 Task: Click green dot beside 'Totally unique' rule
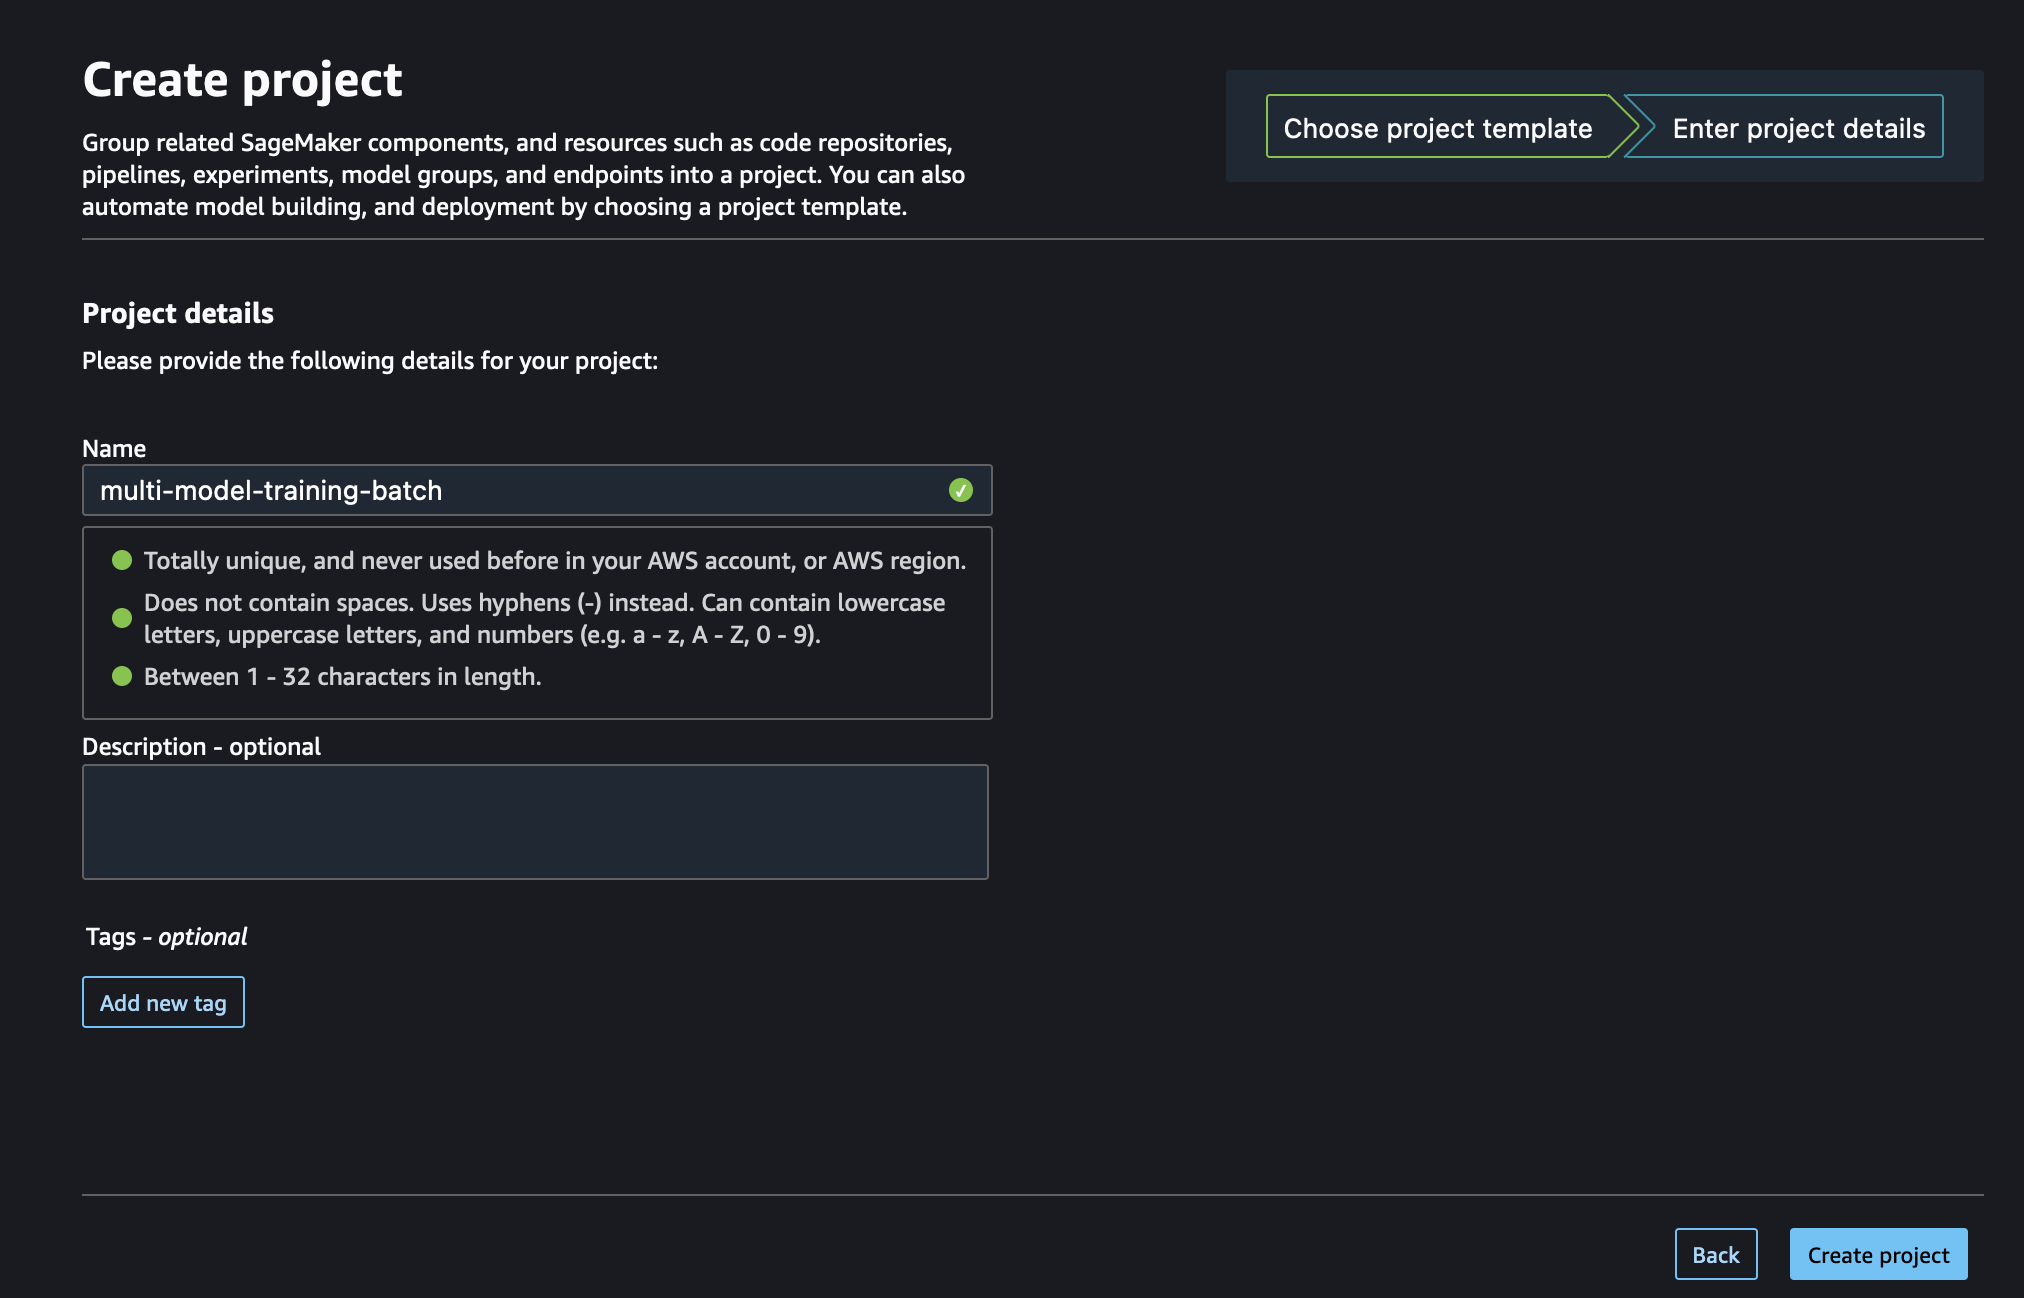122,560
